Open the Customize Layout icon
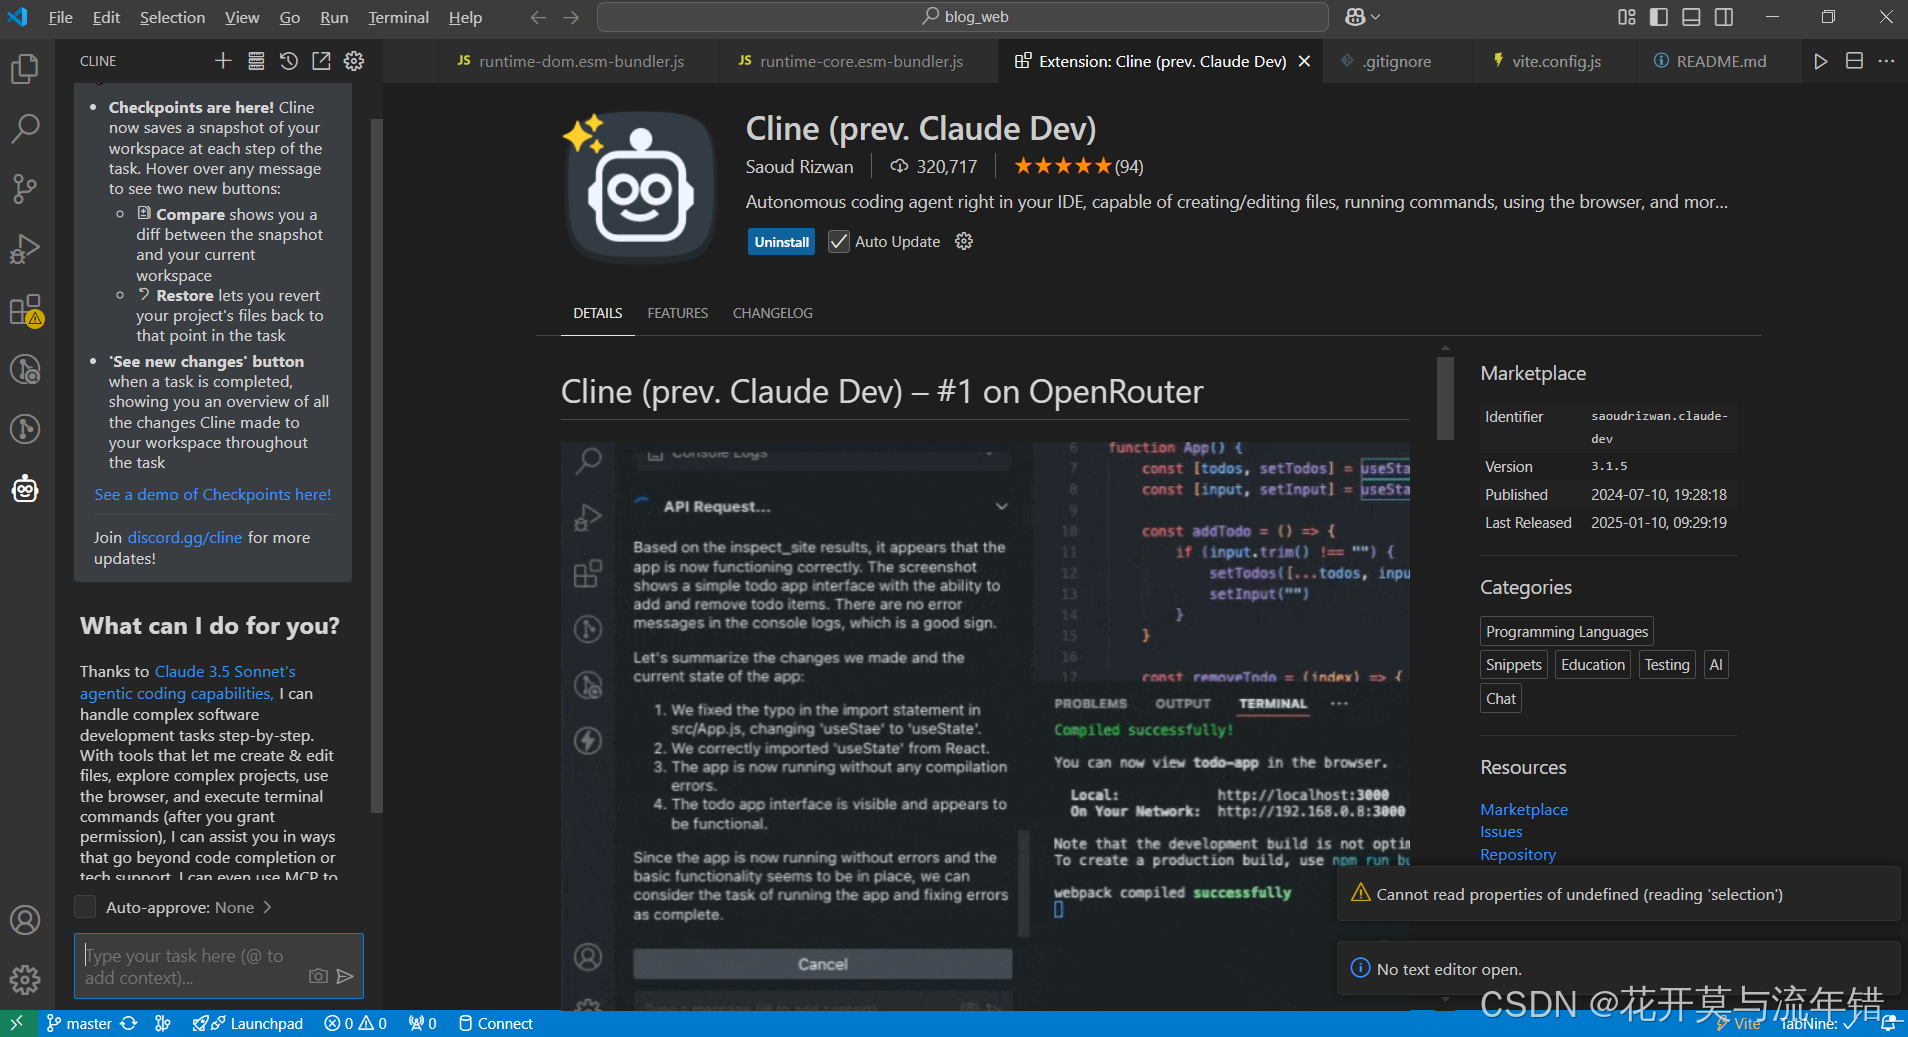The image size is (1908, 1037). [1627, 17]
